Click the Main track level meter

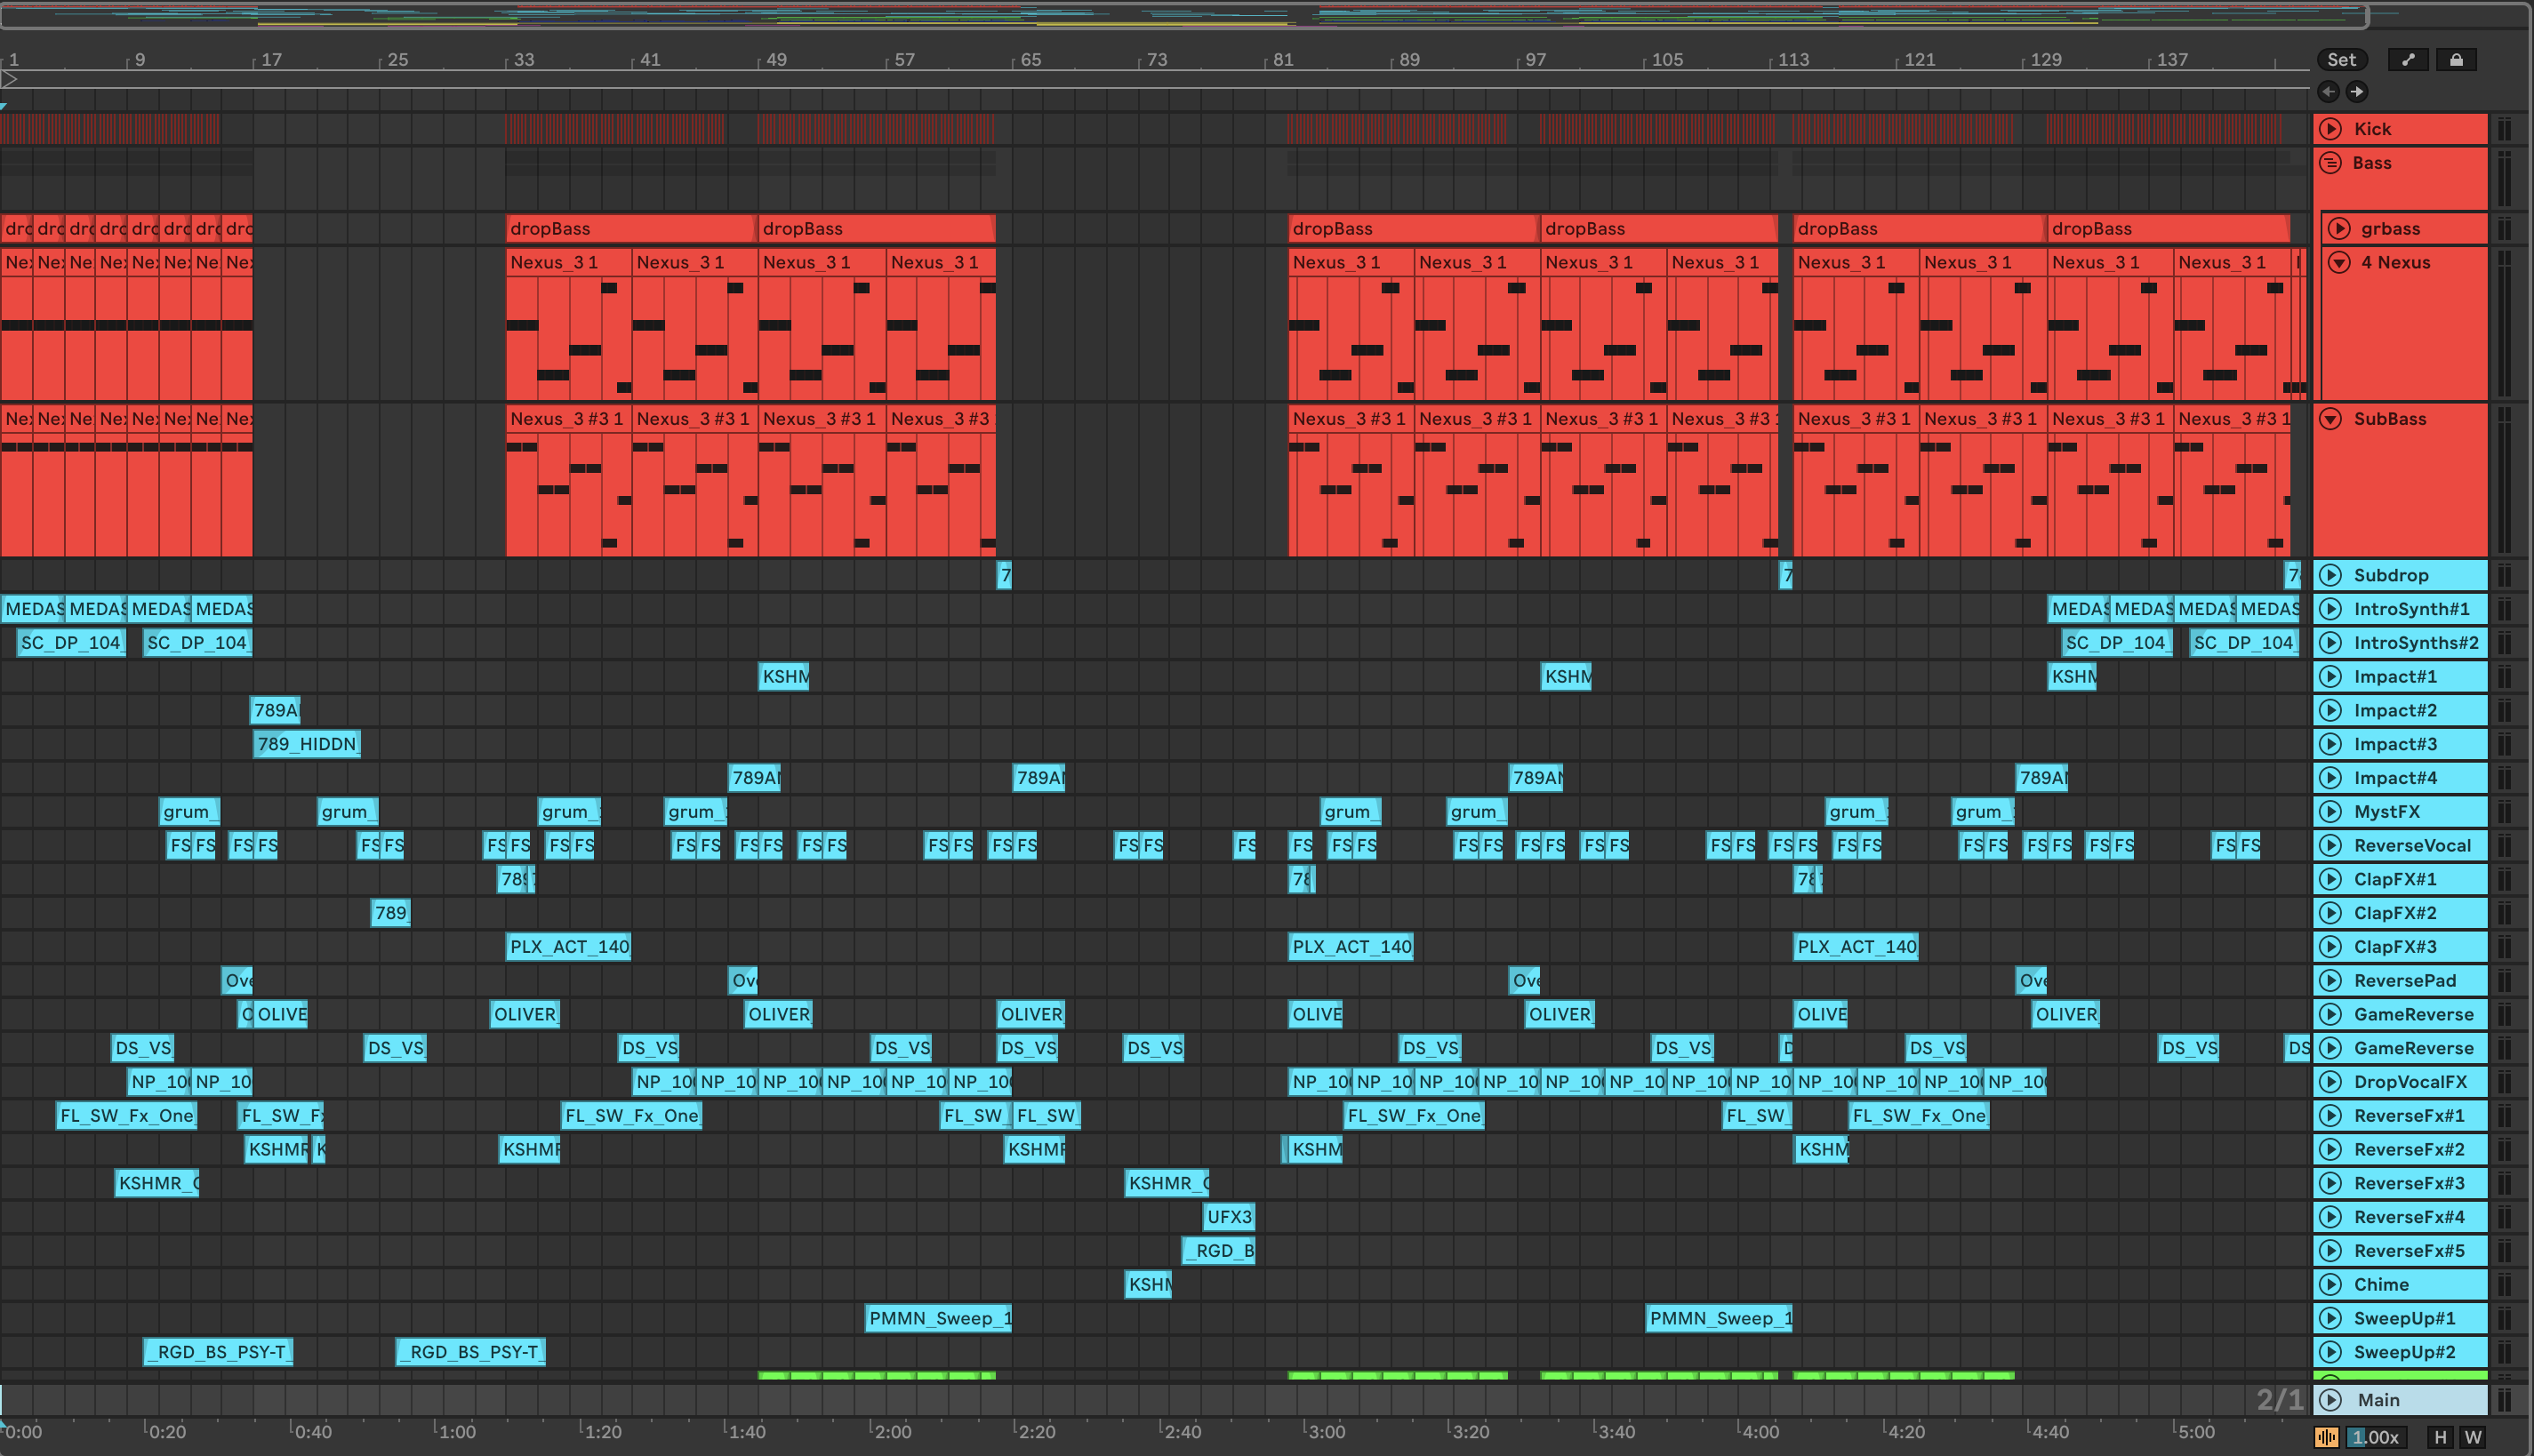pos(2505,1400)
